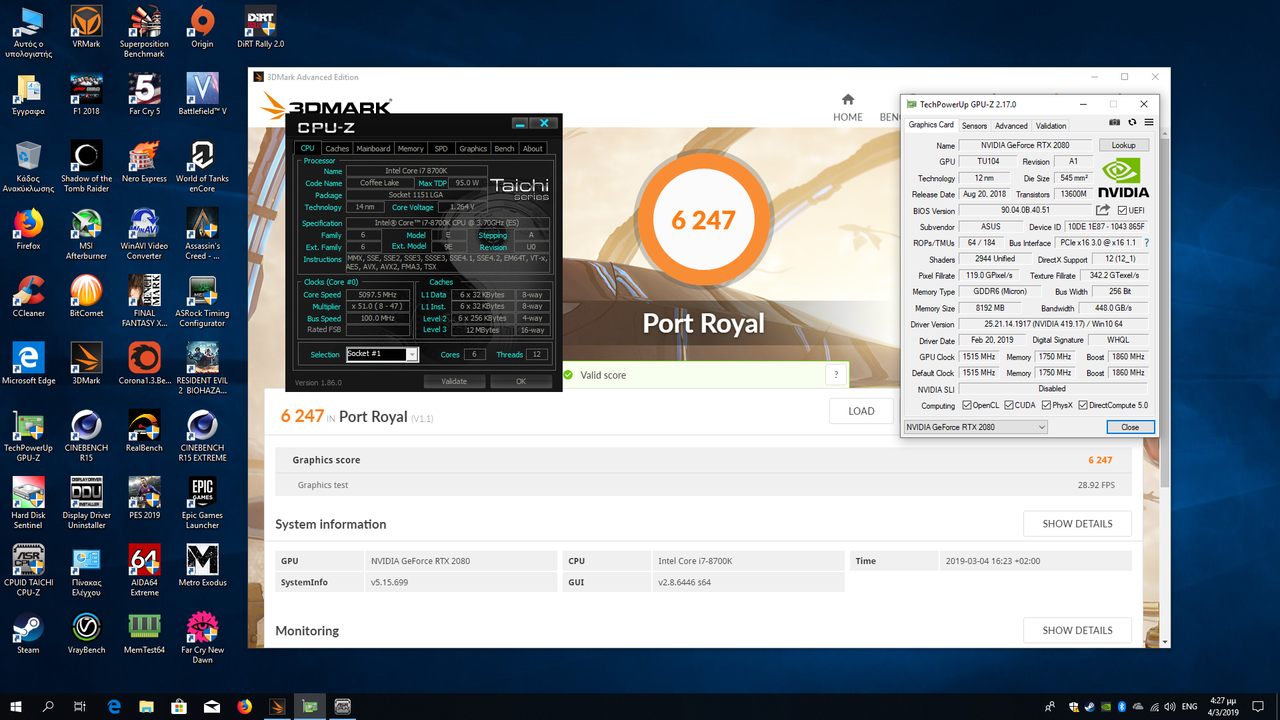The image size is (1280, 720).
Task: Click the Valid score help question button
Action: click(x=836, y=375)
